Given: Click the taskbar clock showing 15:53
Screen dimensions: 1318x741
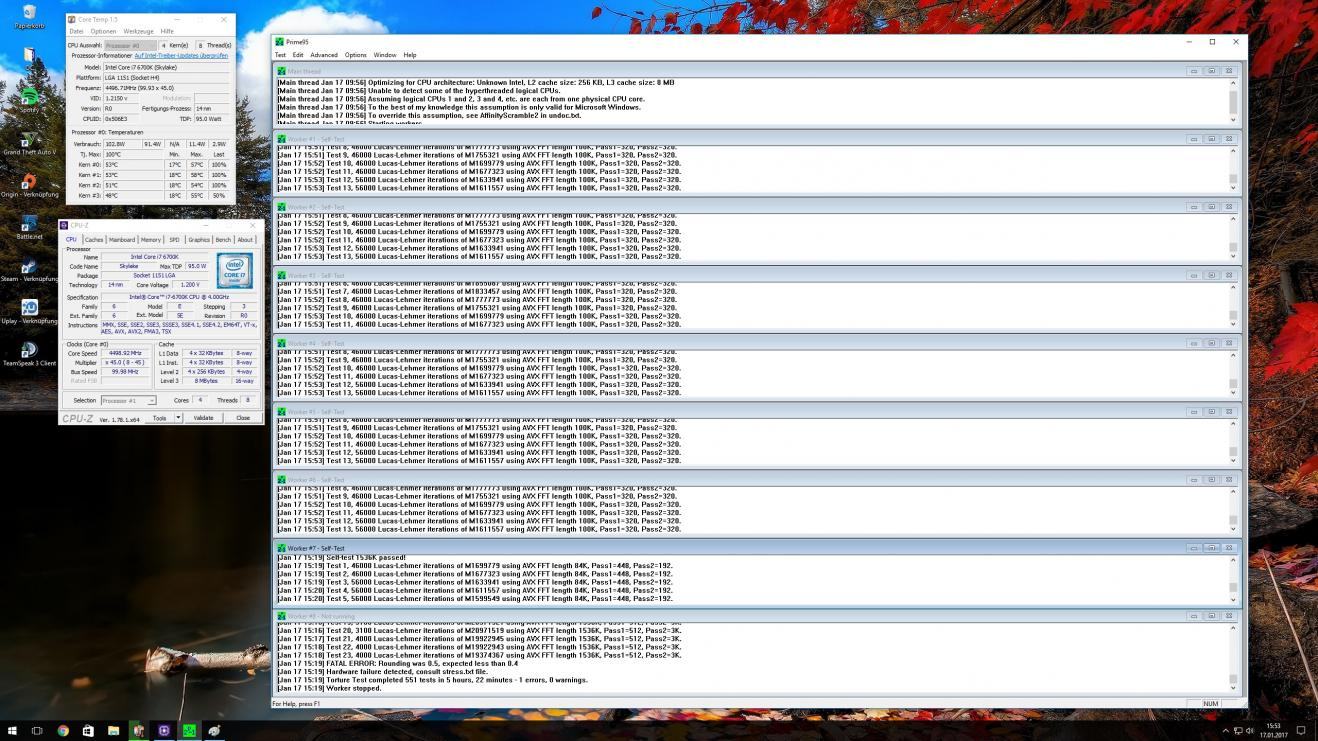Looking at the screenshot, I should coord(1273,730).
